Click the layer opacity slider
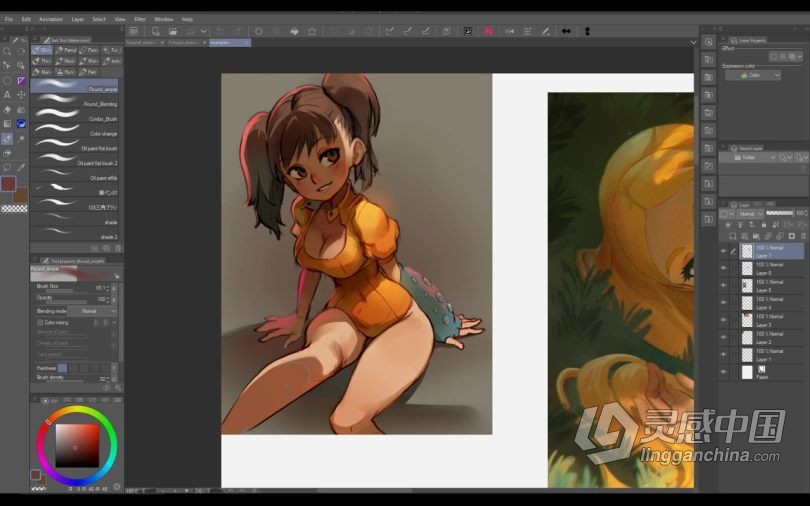Screen dimensions: 810x506 (780, 213)
